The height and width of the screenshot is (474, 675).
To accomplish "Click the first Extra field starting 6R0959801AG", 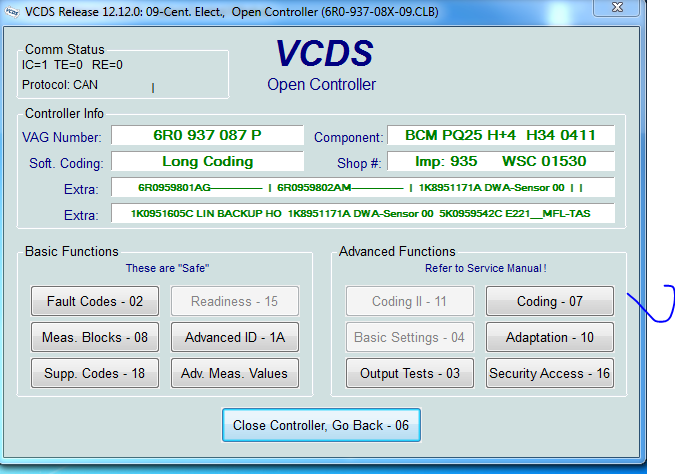I will (362, 187).
